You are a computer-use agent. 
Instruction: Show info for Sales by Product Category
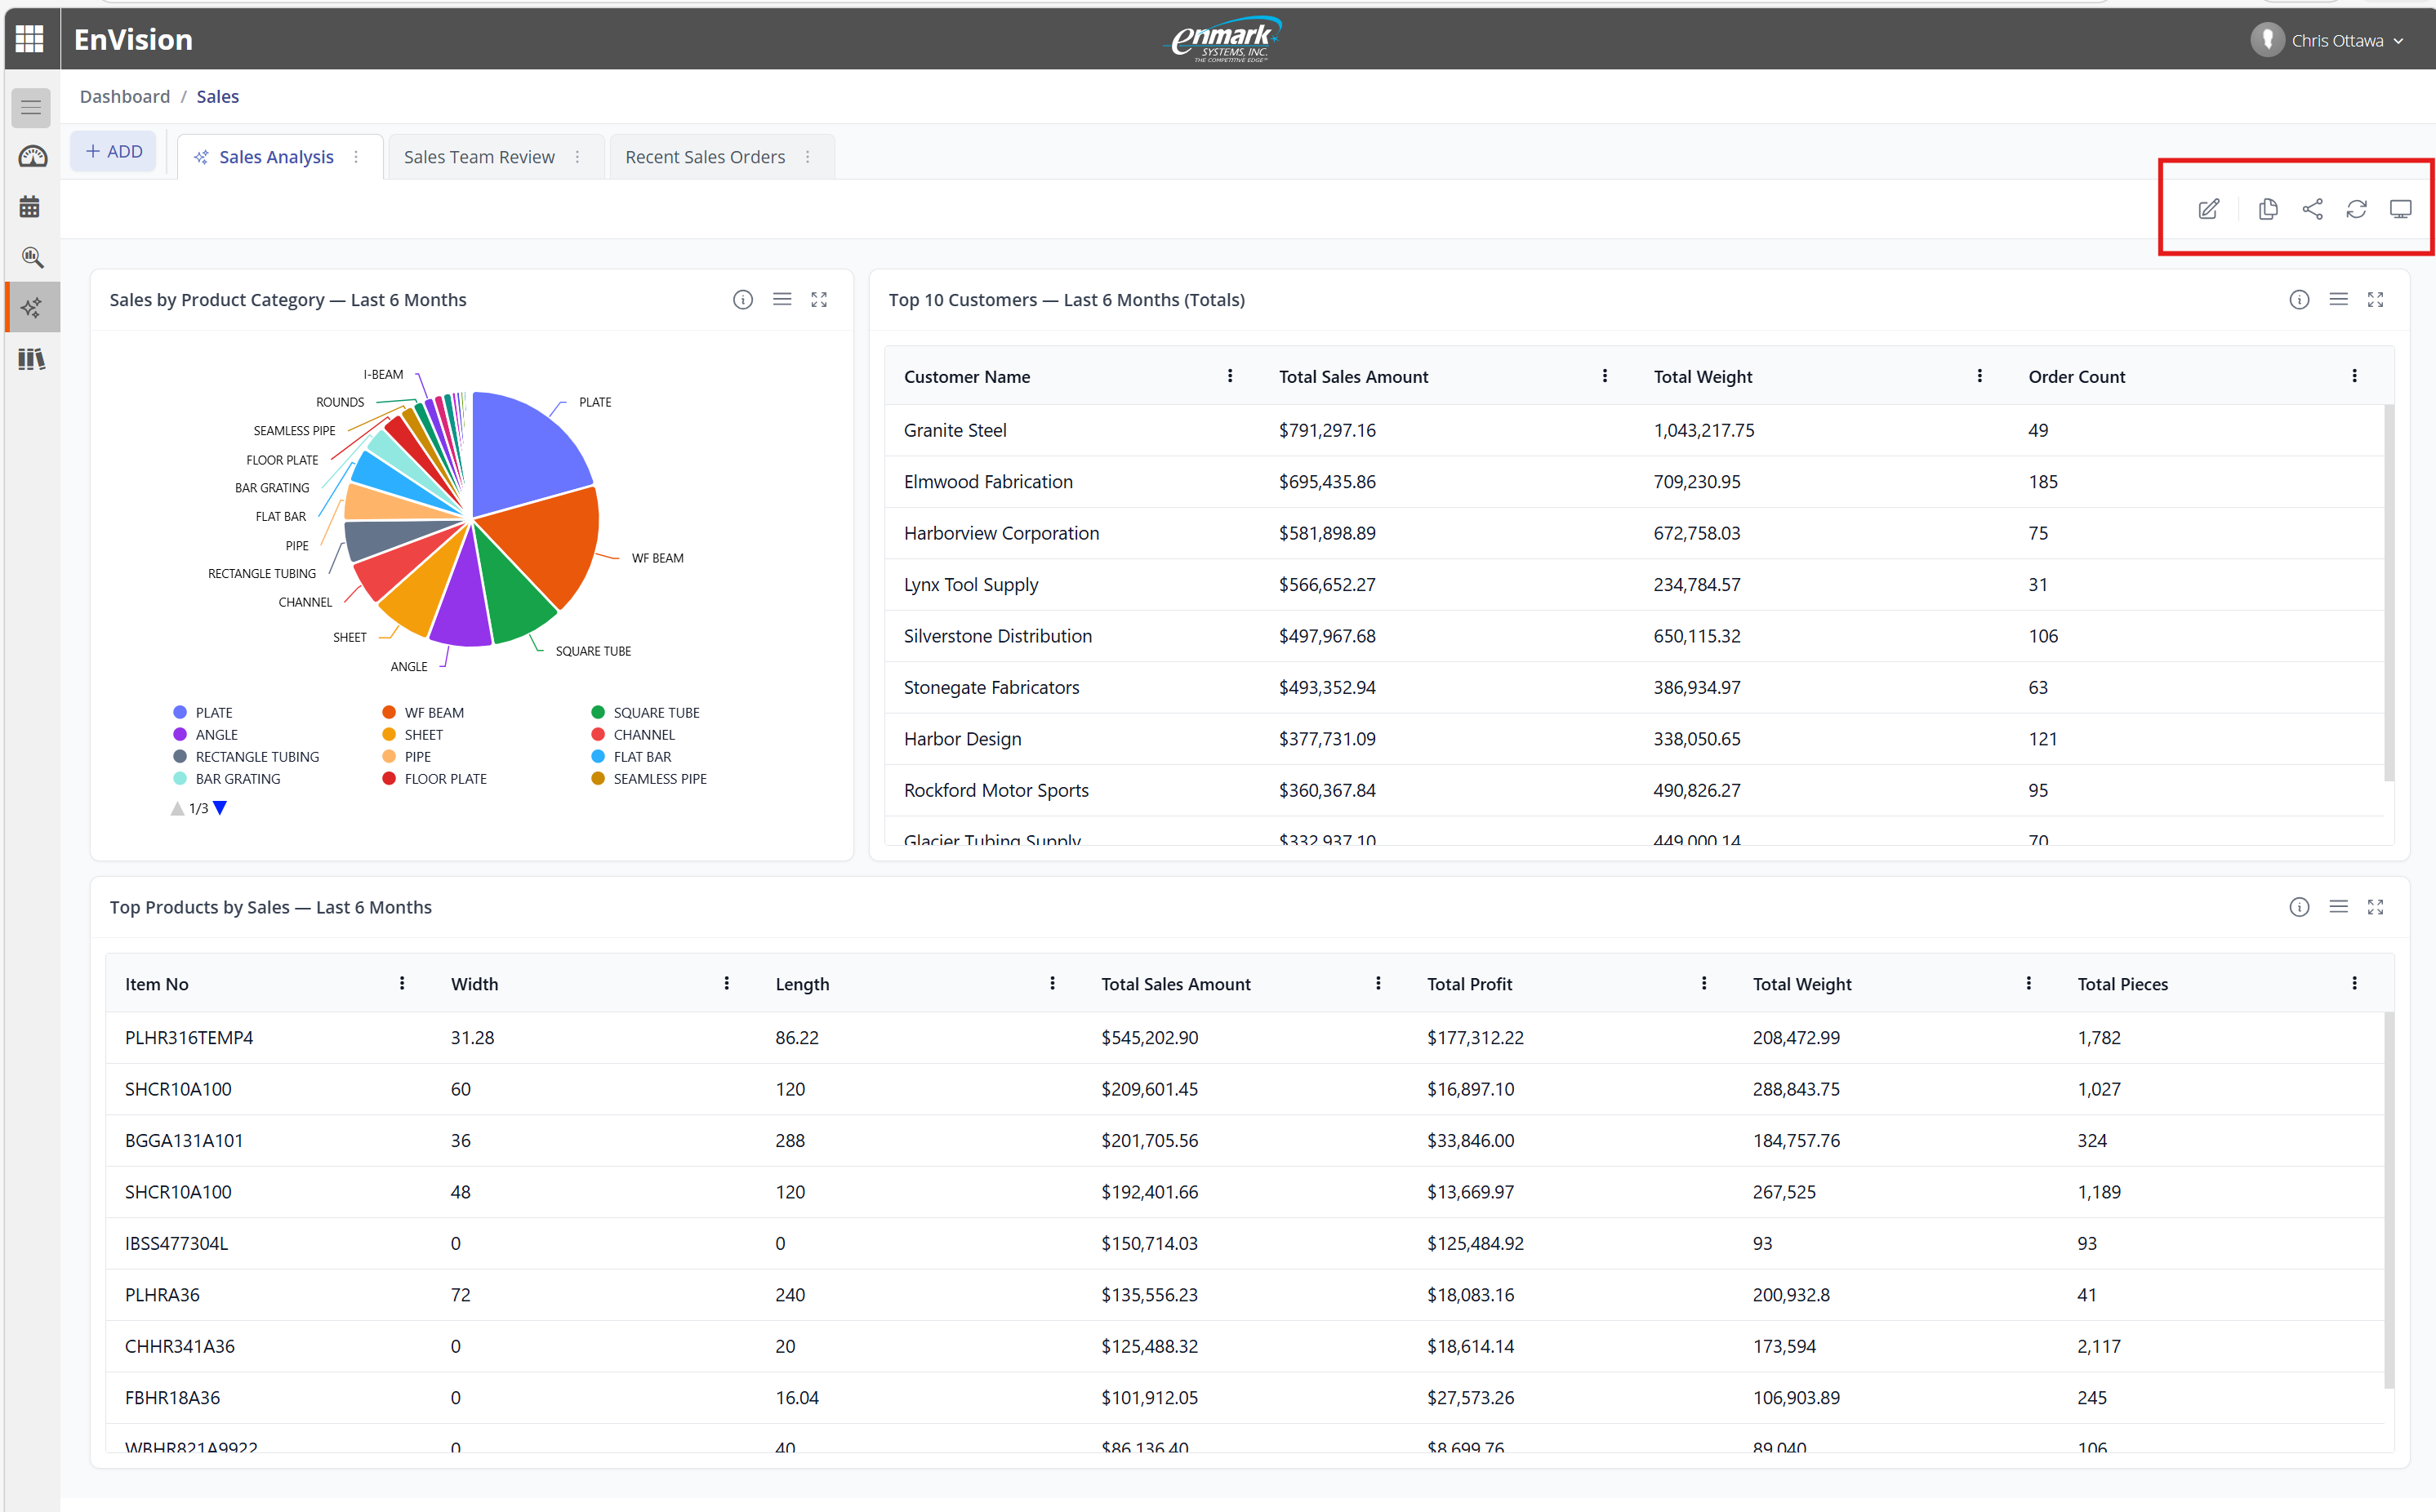(x=742, y=300)
